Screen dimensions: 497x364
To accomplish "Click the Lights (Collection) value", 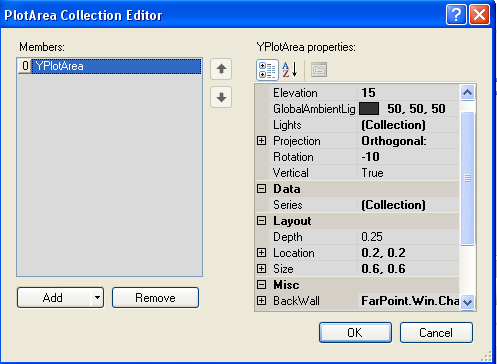I will point(393,125).
